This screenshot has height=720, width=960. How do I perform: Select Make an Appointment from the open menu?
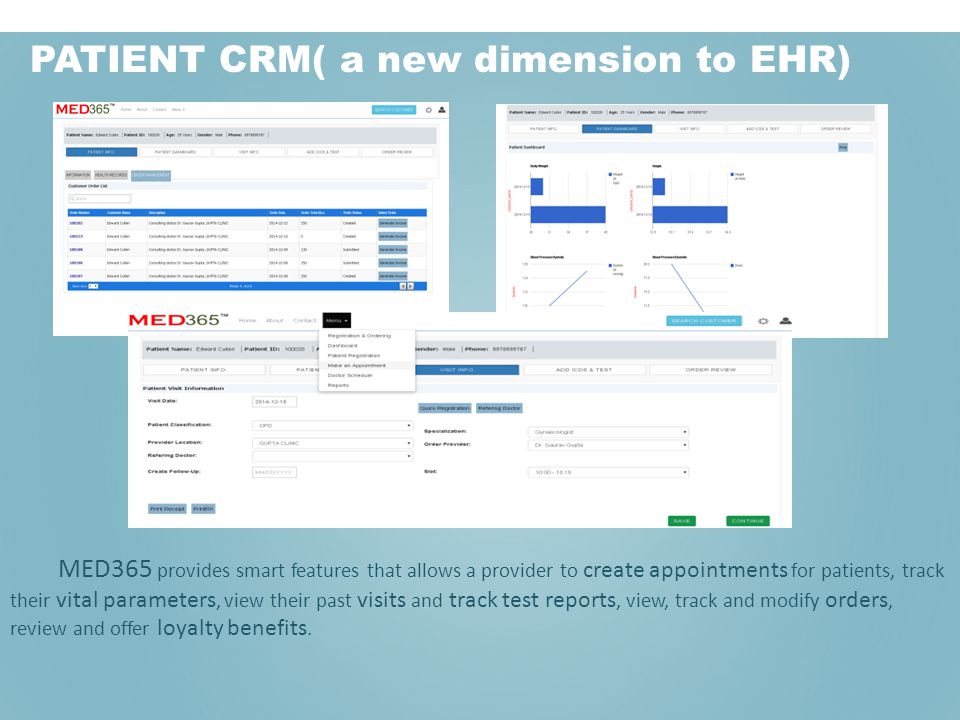357,366
